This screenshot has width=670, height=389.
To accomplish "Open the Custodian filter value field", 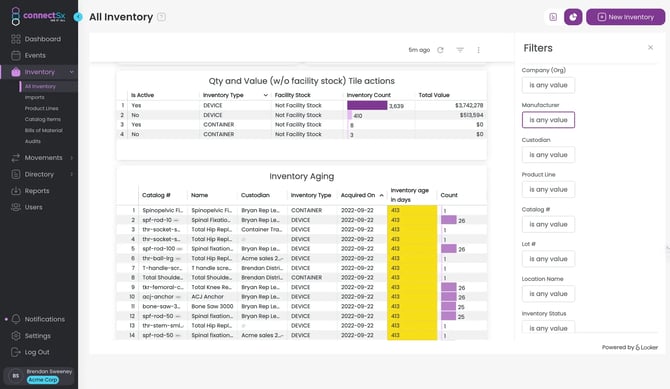I will click(548, 155).
